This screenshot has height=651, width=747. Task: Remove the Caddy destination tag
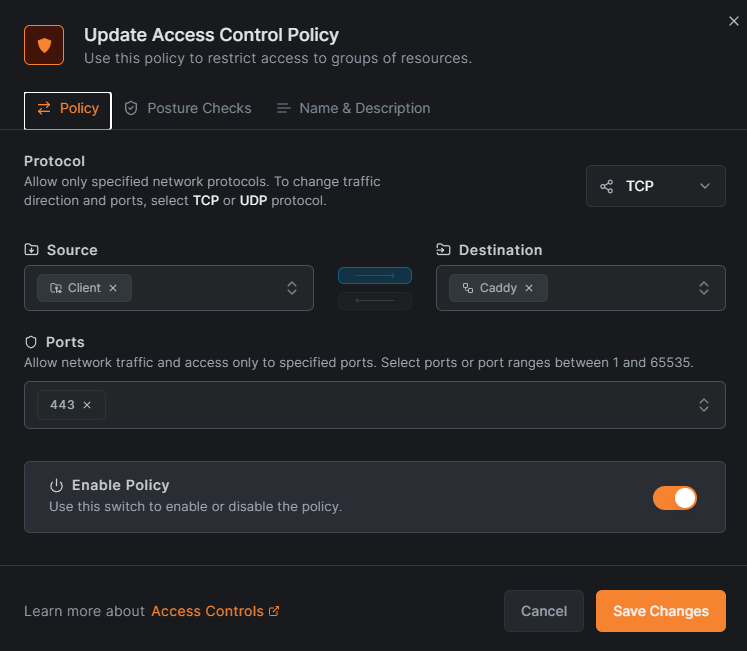529,288
